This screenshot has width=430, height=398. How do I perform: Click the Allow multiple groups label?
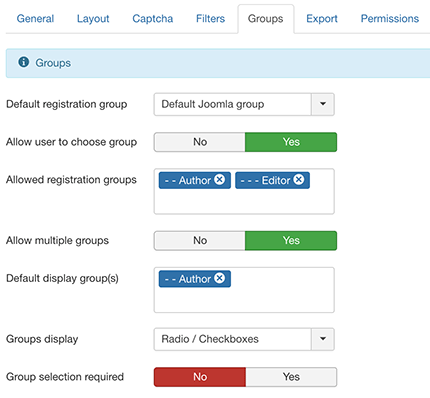[57, 241]
